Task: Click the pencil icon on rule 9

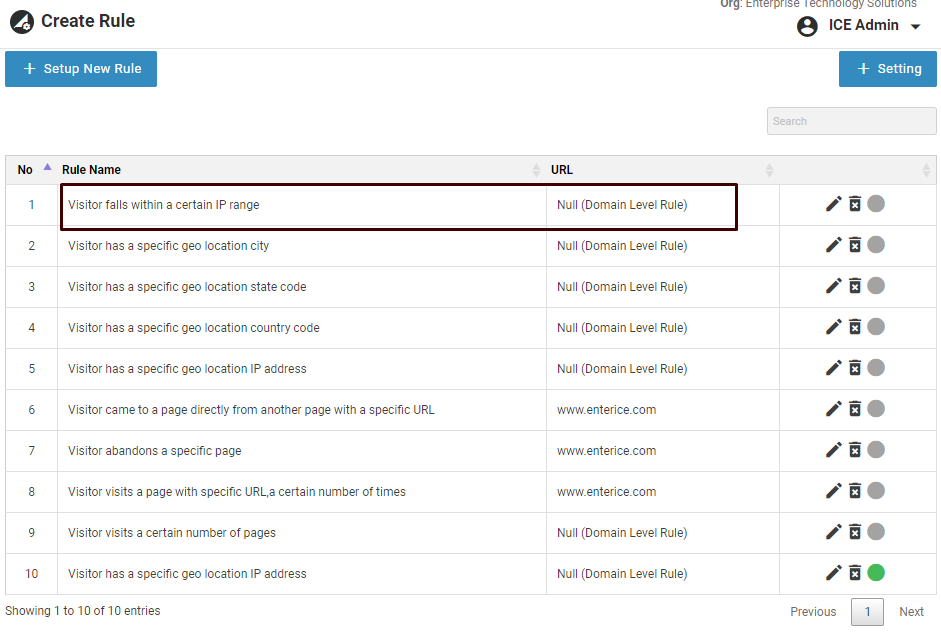Action: click(833, 532)
